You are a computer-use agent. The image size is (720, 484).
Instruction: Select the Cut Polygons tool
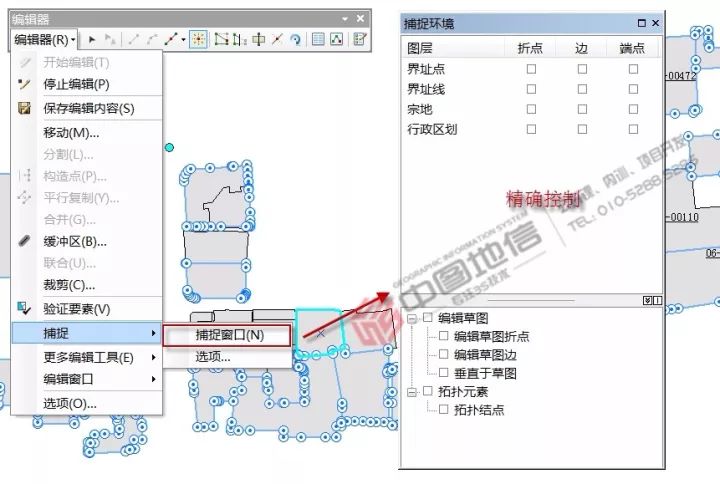pos(259,39)
